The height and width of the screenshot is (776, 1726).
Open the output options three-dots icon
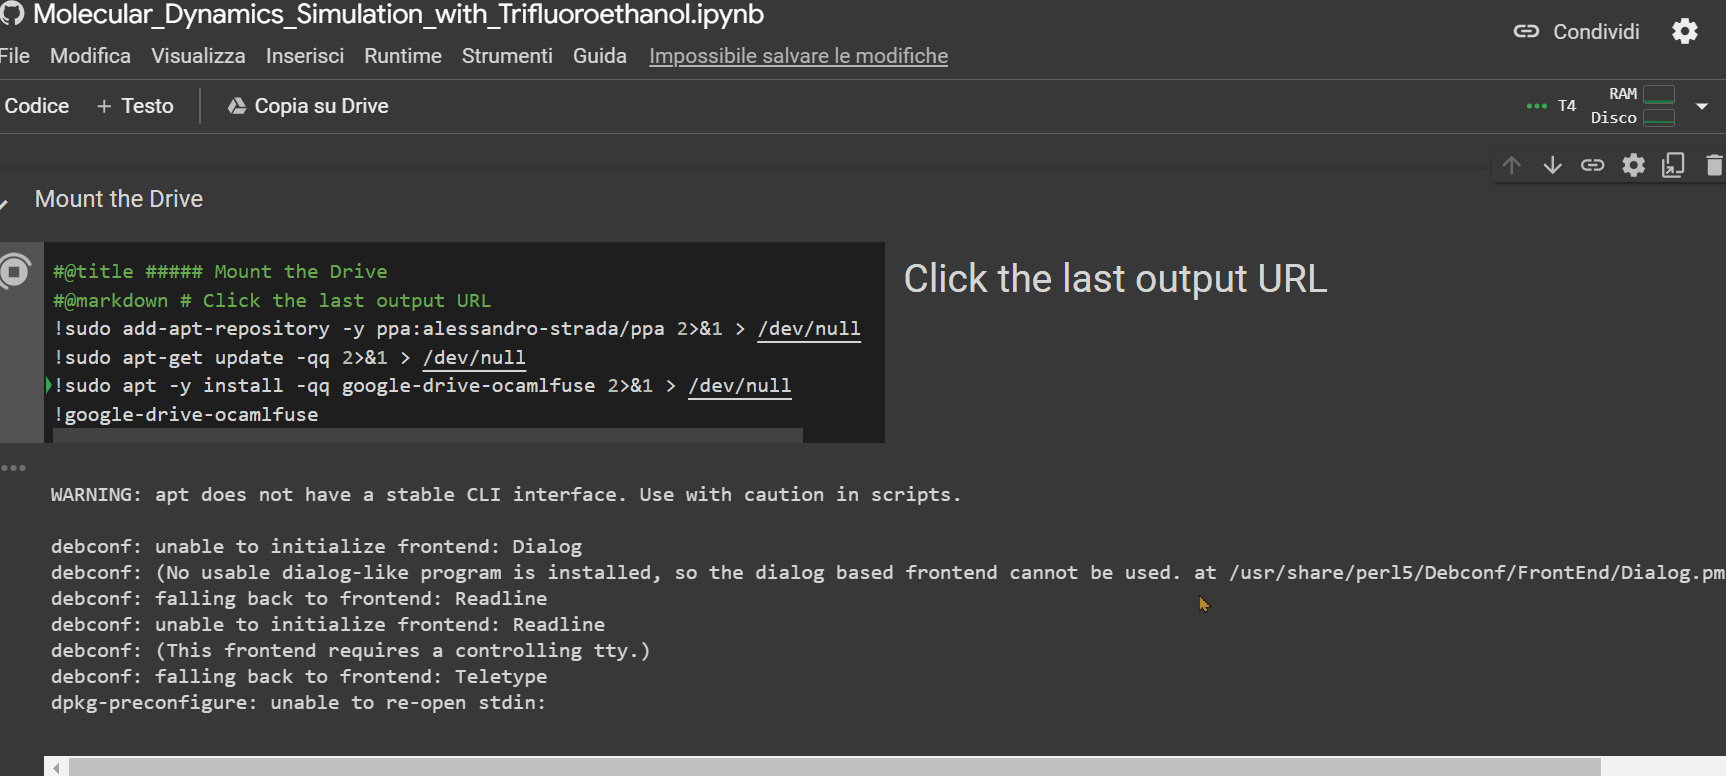(x=13, y=468)
